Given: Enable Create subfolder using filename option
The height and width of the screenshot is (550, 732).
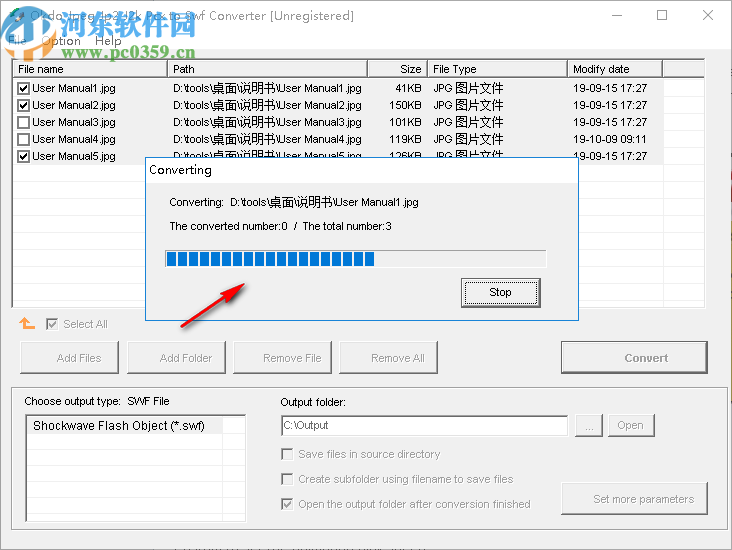Looking at the screenshot, I should 287,479.
